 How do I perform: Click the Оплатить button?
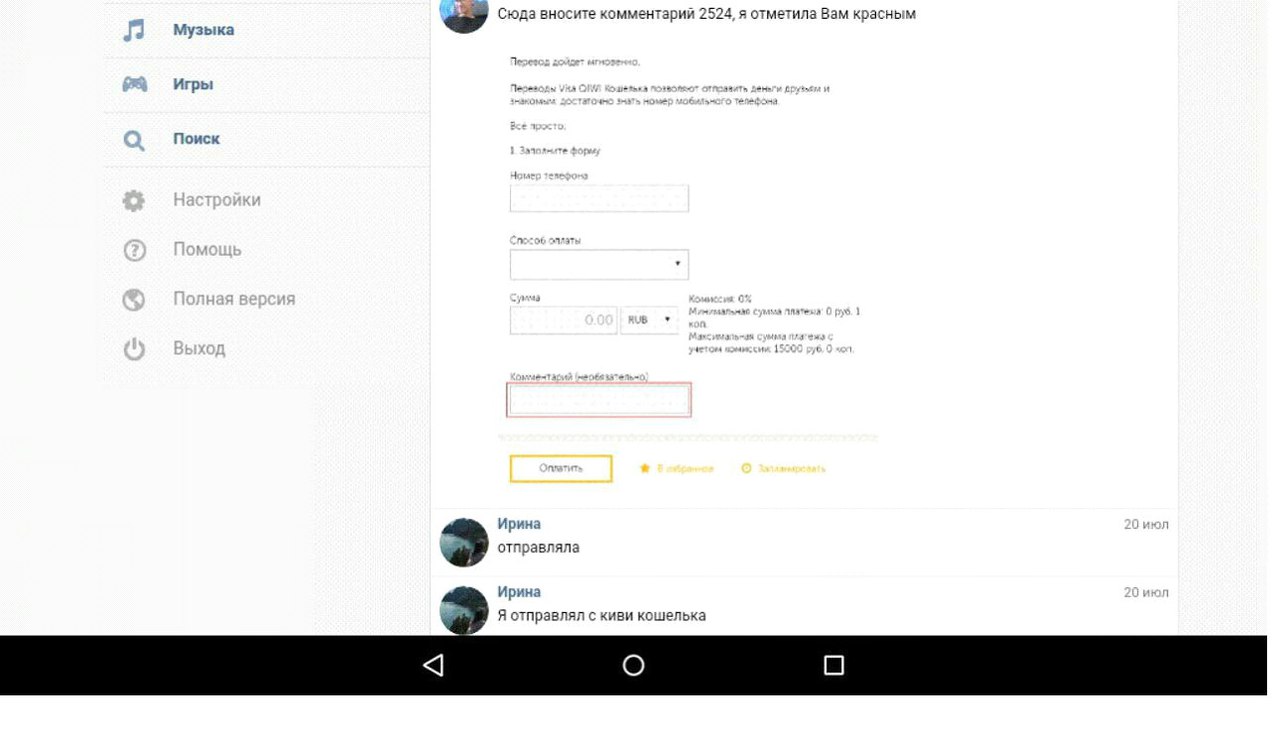click(x=560, y=468)
